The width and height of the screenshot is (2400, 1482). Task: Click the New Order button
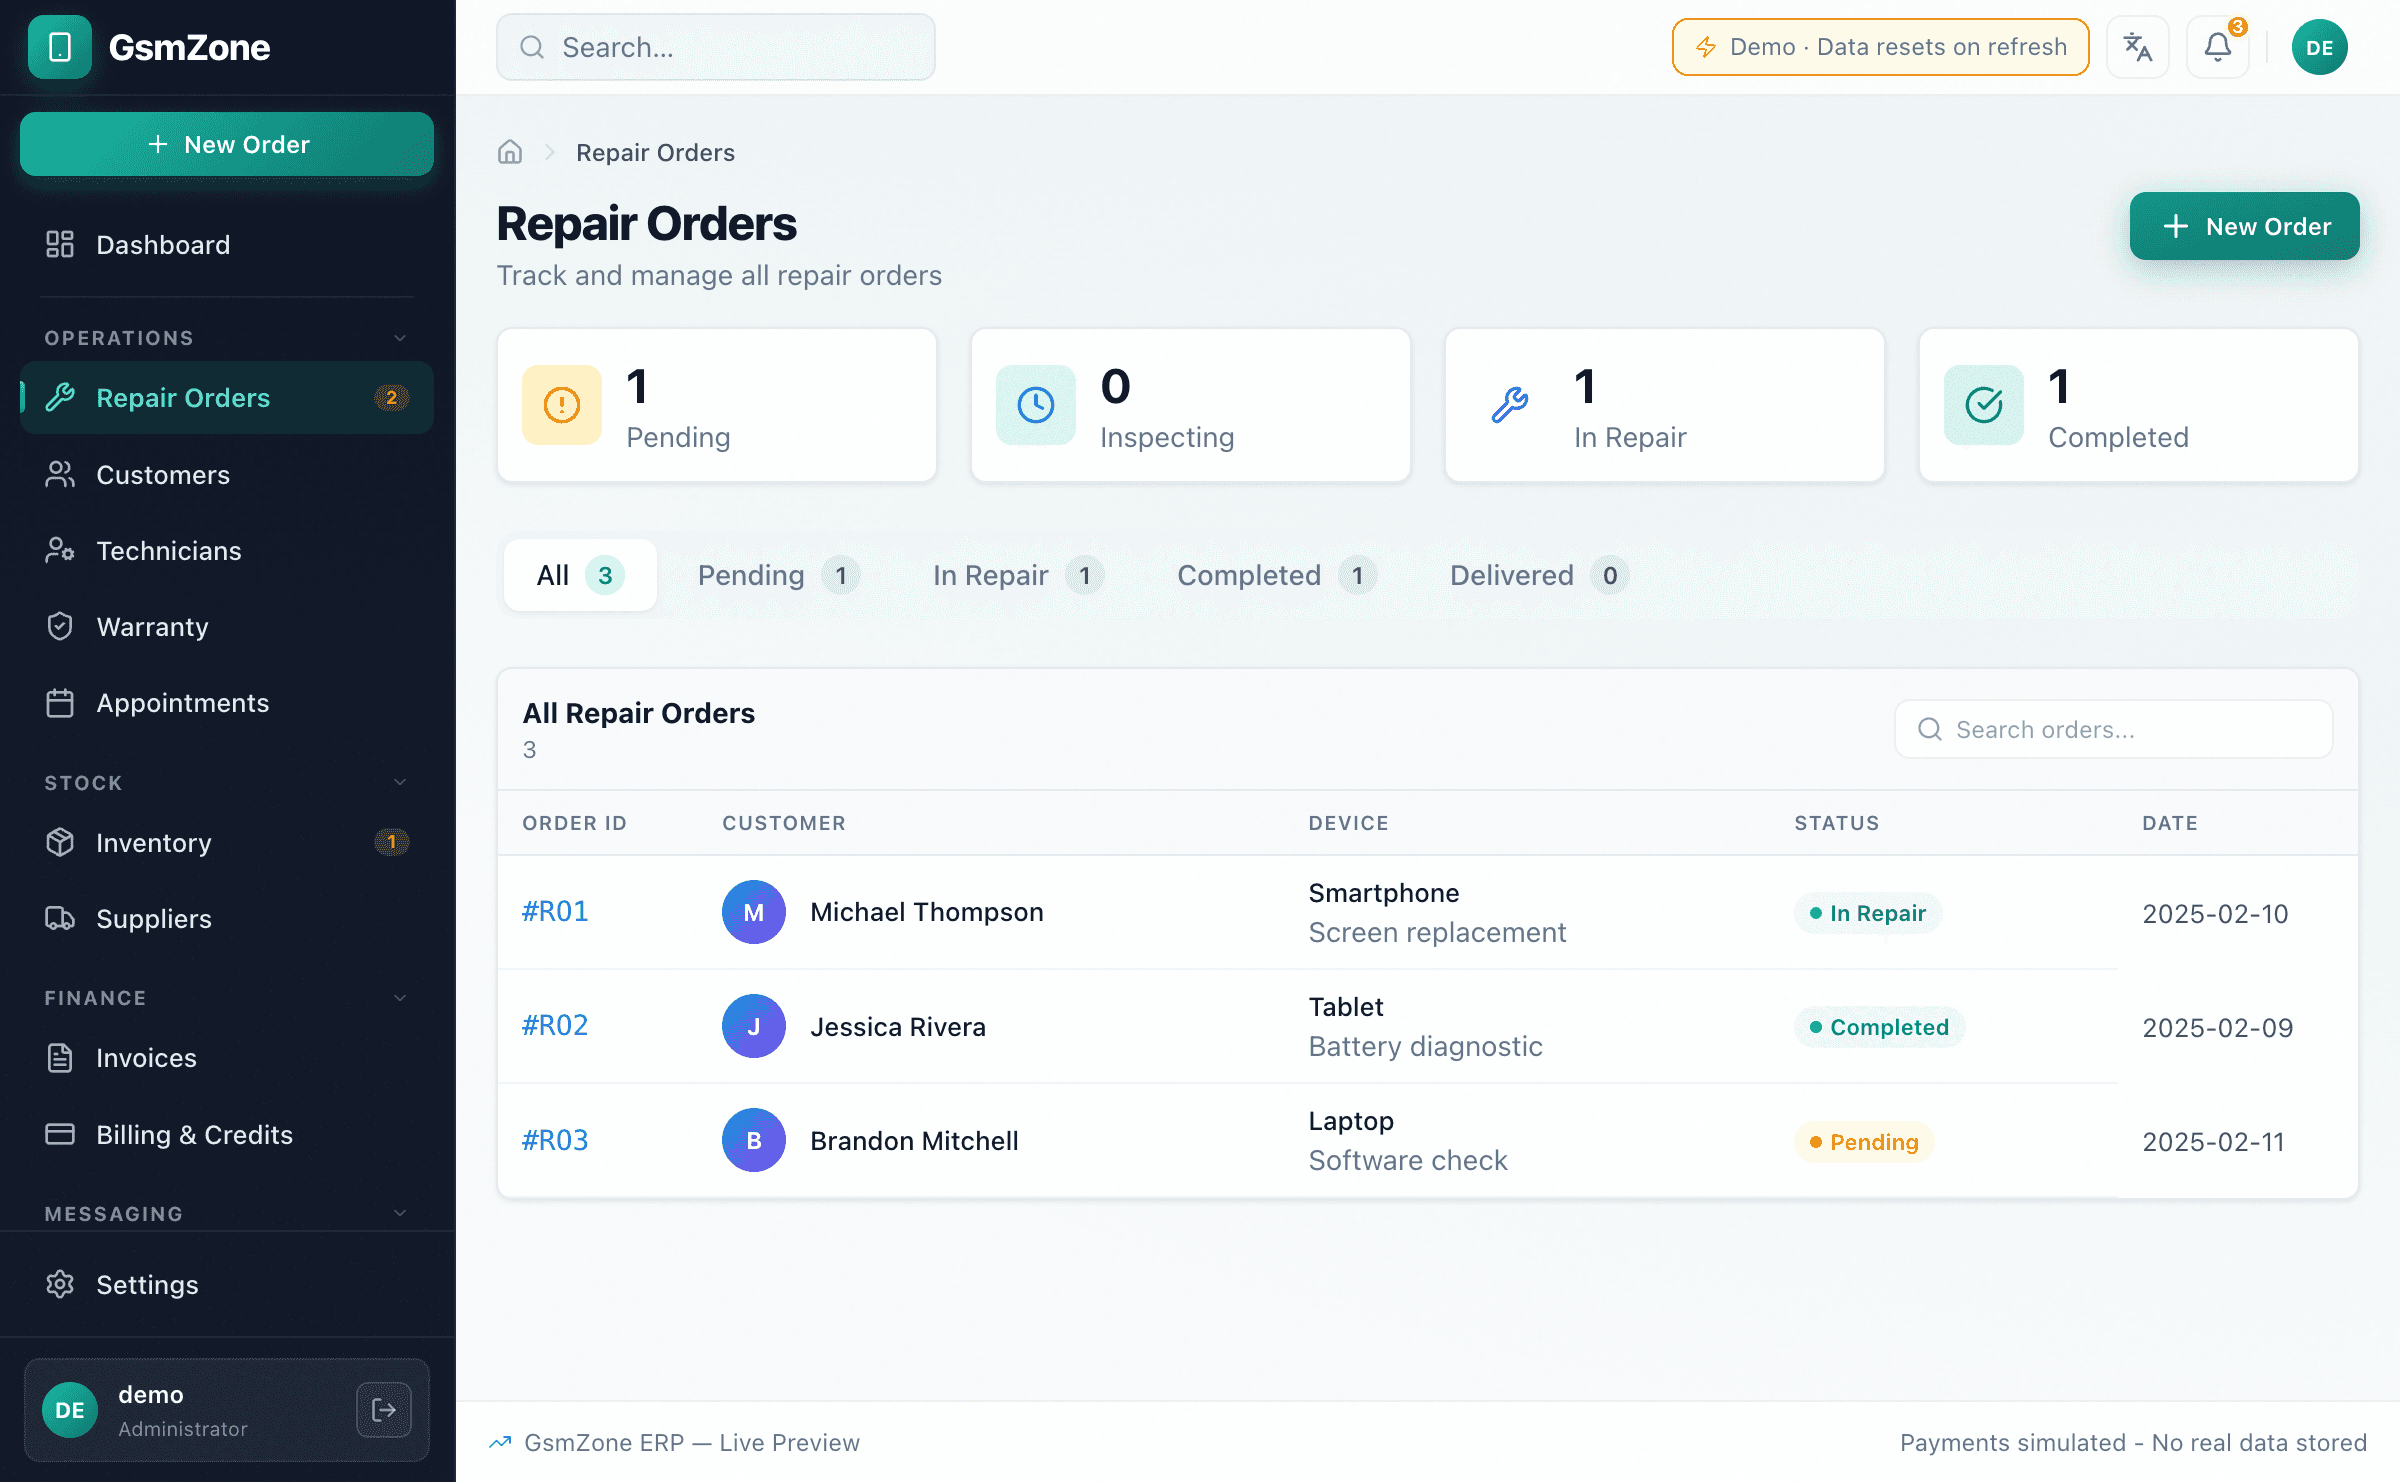click(x=2244, y=226)
